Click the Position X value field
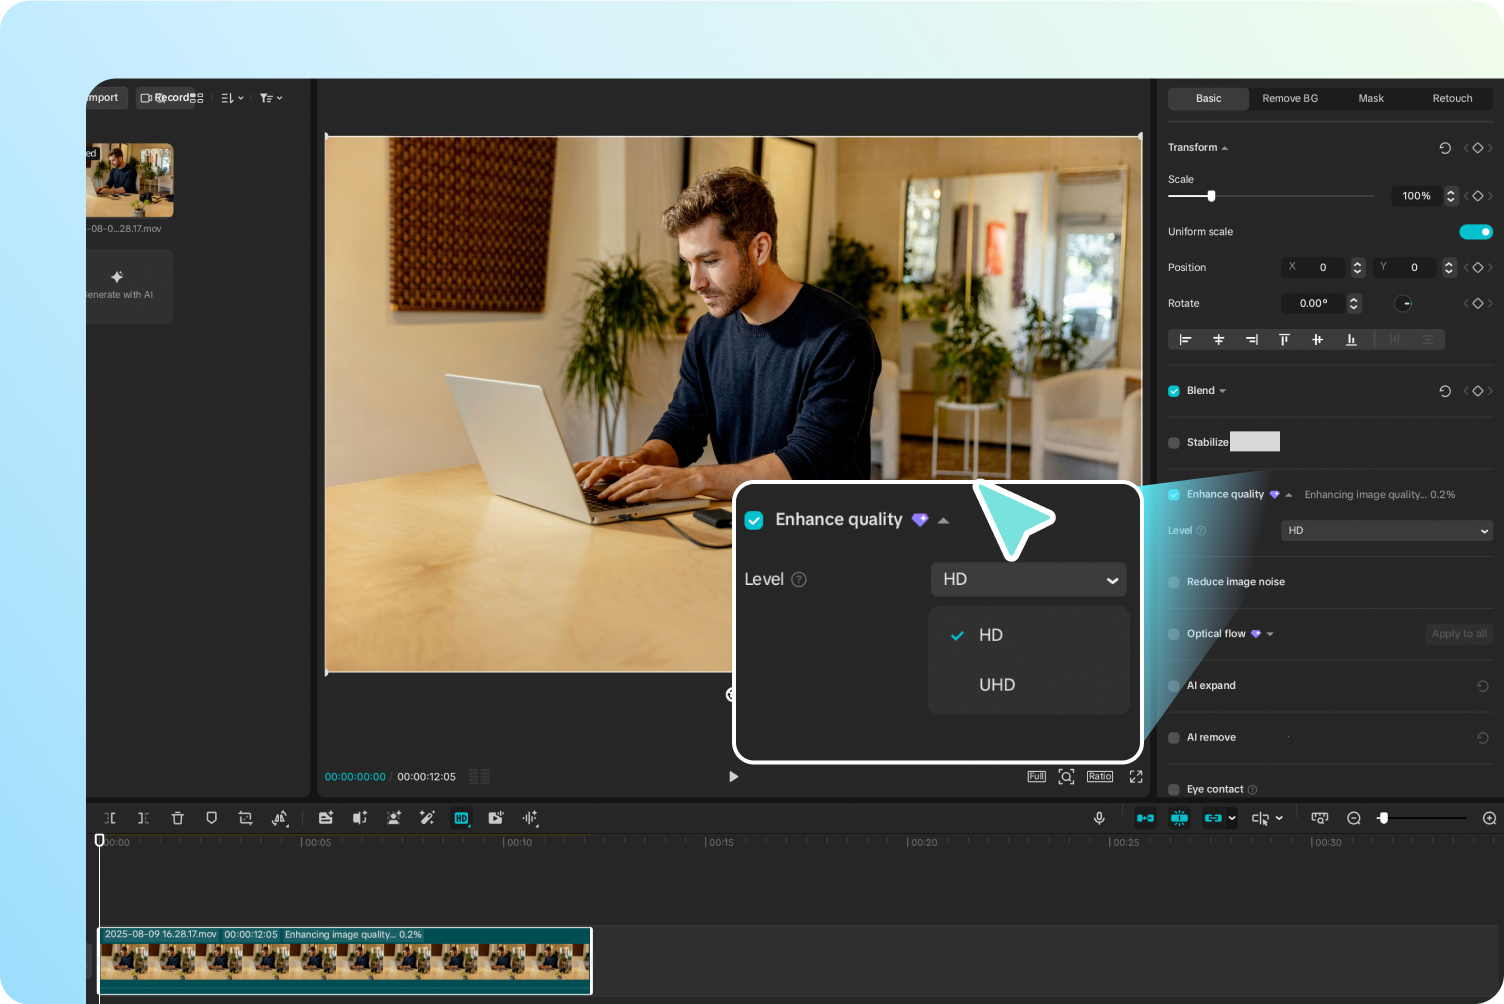Viewport: 1504px width, 1004px height. [1315, 268]
